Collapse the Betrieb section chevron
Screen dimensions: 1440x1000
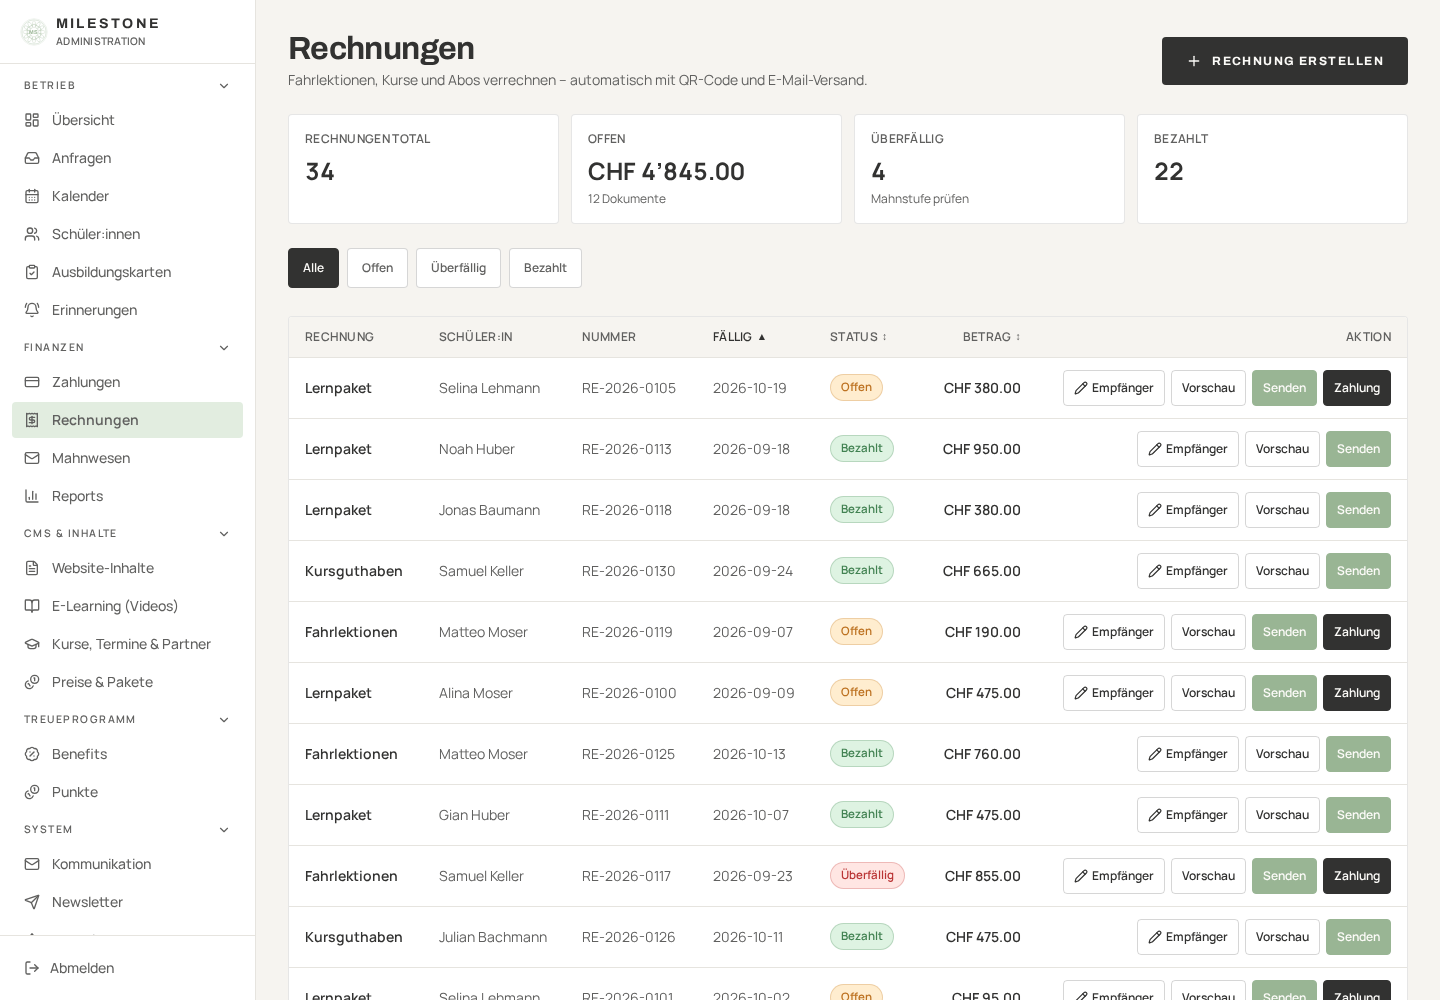(x=224, y=86)
